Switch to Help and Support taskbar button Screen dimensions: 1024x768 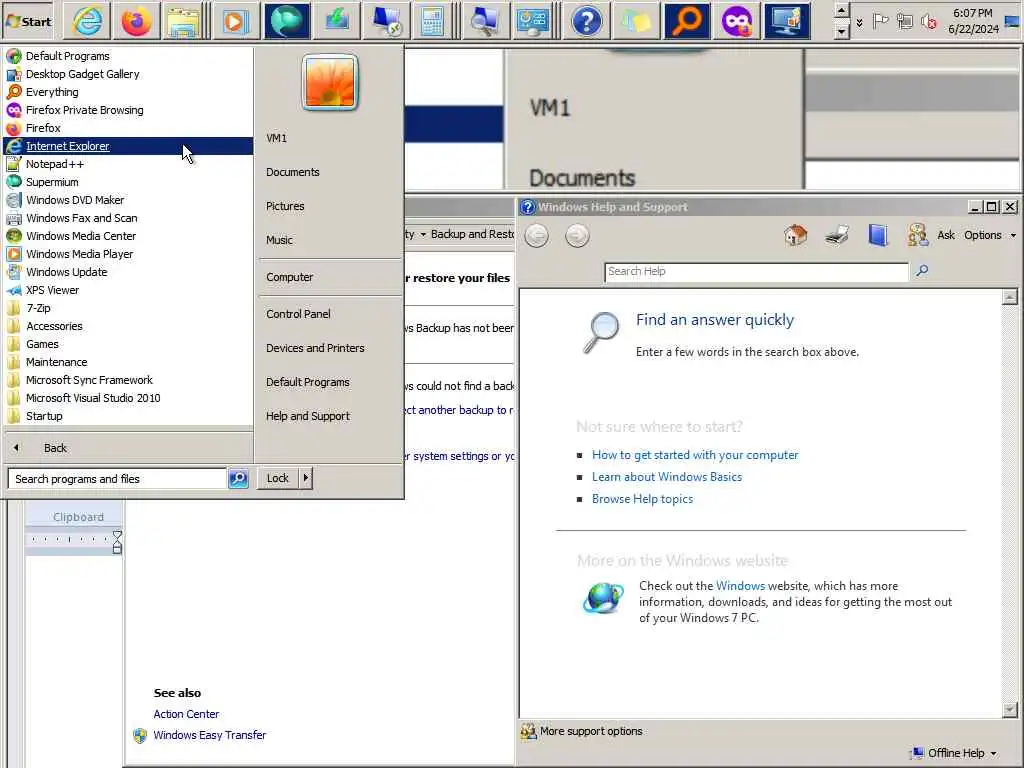point(586,21)
